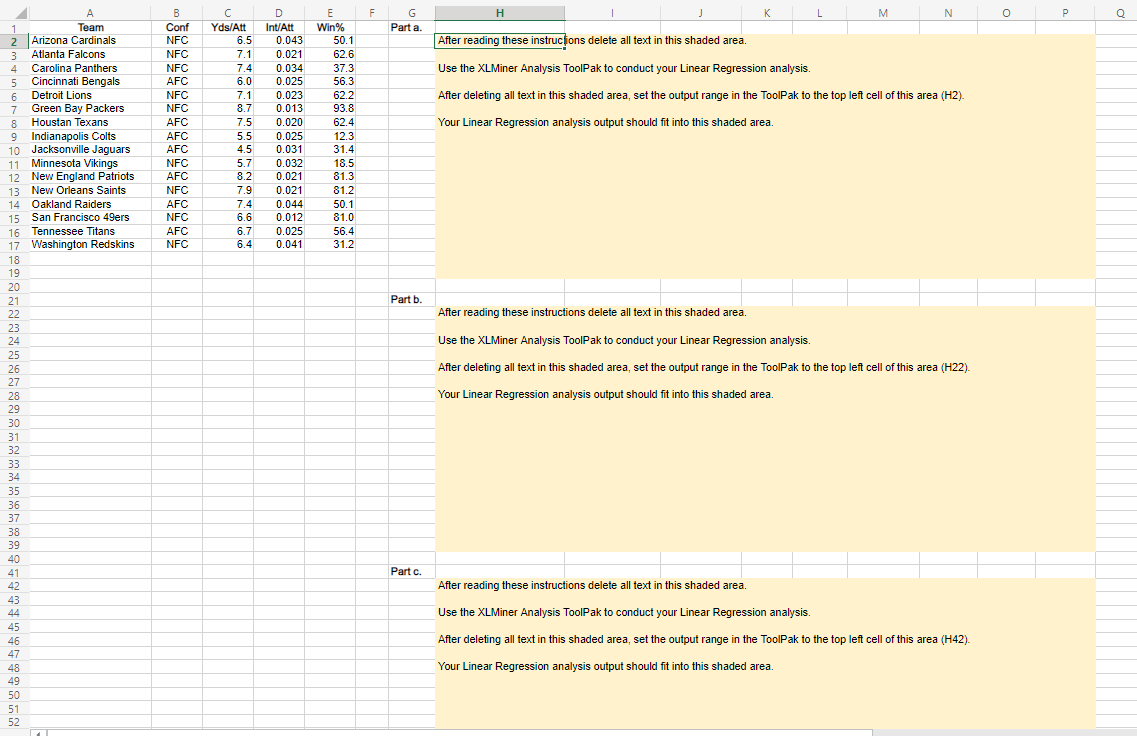
Task: Click the Select All triangle corner
Action: click(20, 13)
